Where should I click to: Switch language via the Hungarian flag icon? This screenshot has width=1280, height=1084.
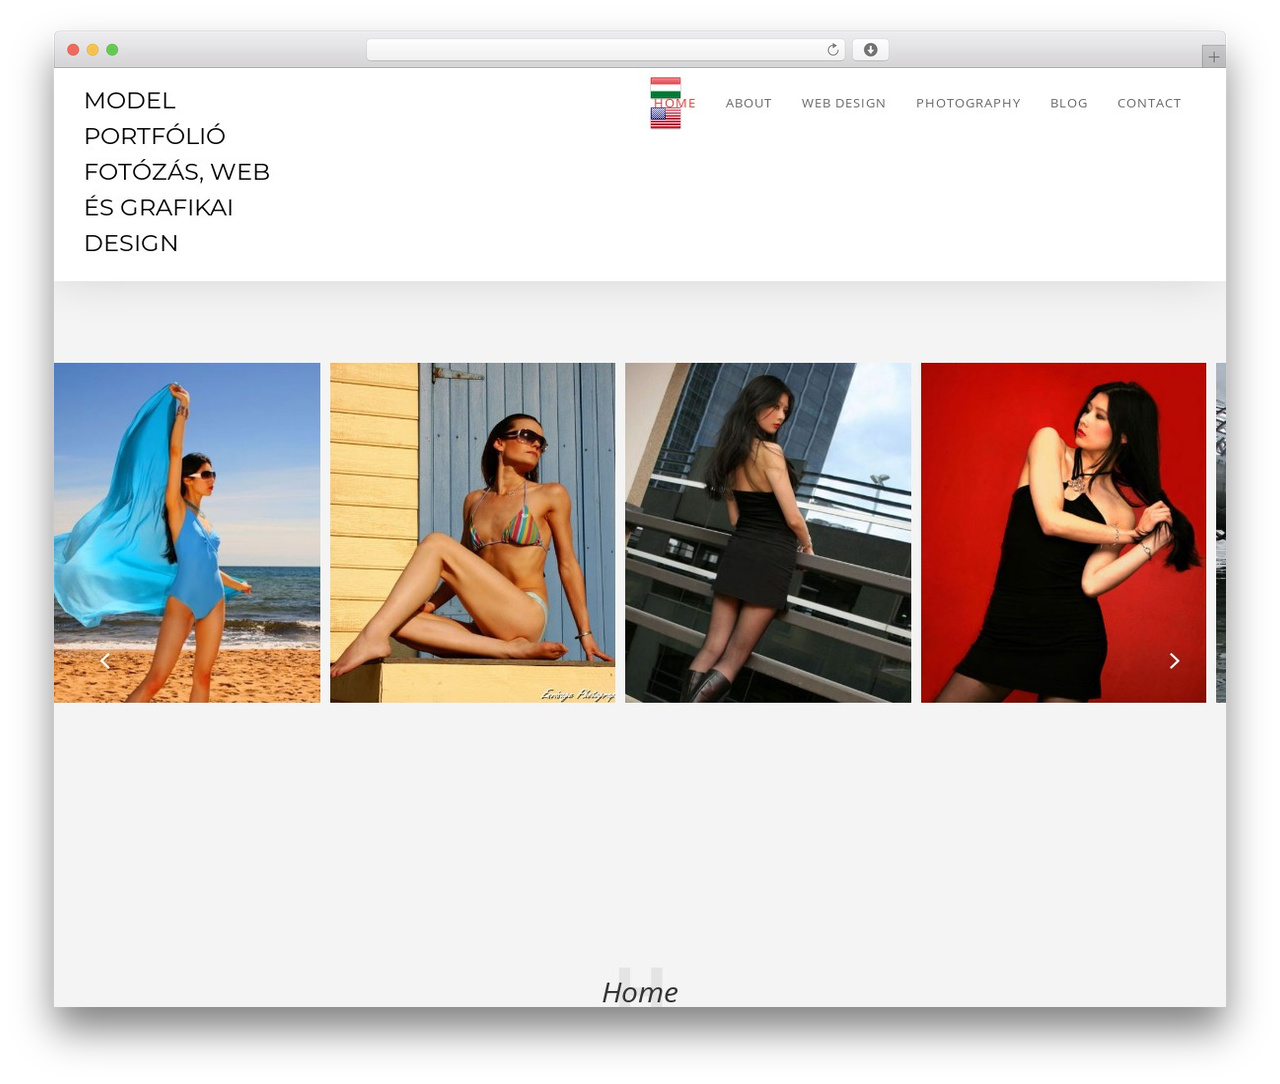[x=665, y=87]
